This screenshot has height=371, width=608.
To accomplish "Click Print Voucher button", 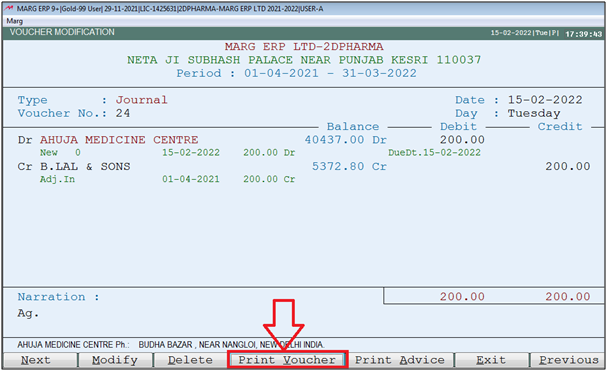I will 287,360.
